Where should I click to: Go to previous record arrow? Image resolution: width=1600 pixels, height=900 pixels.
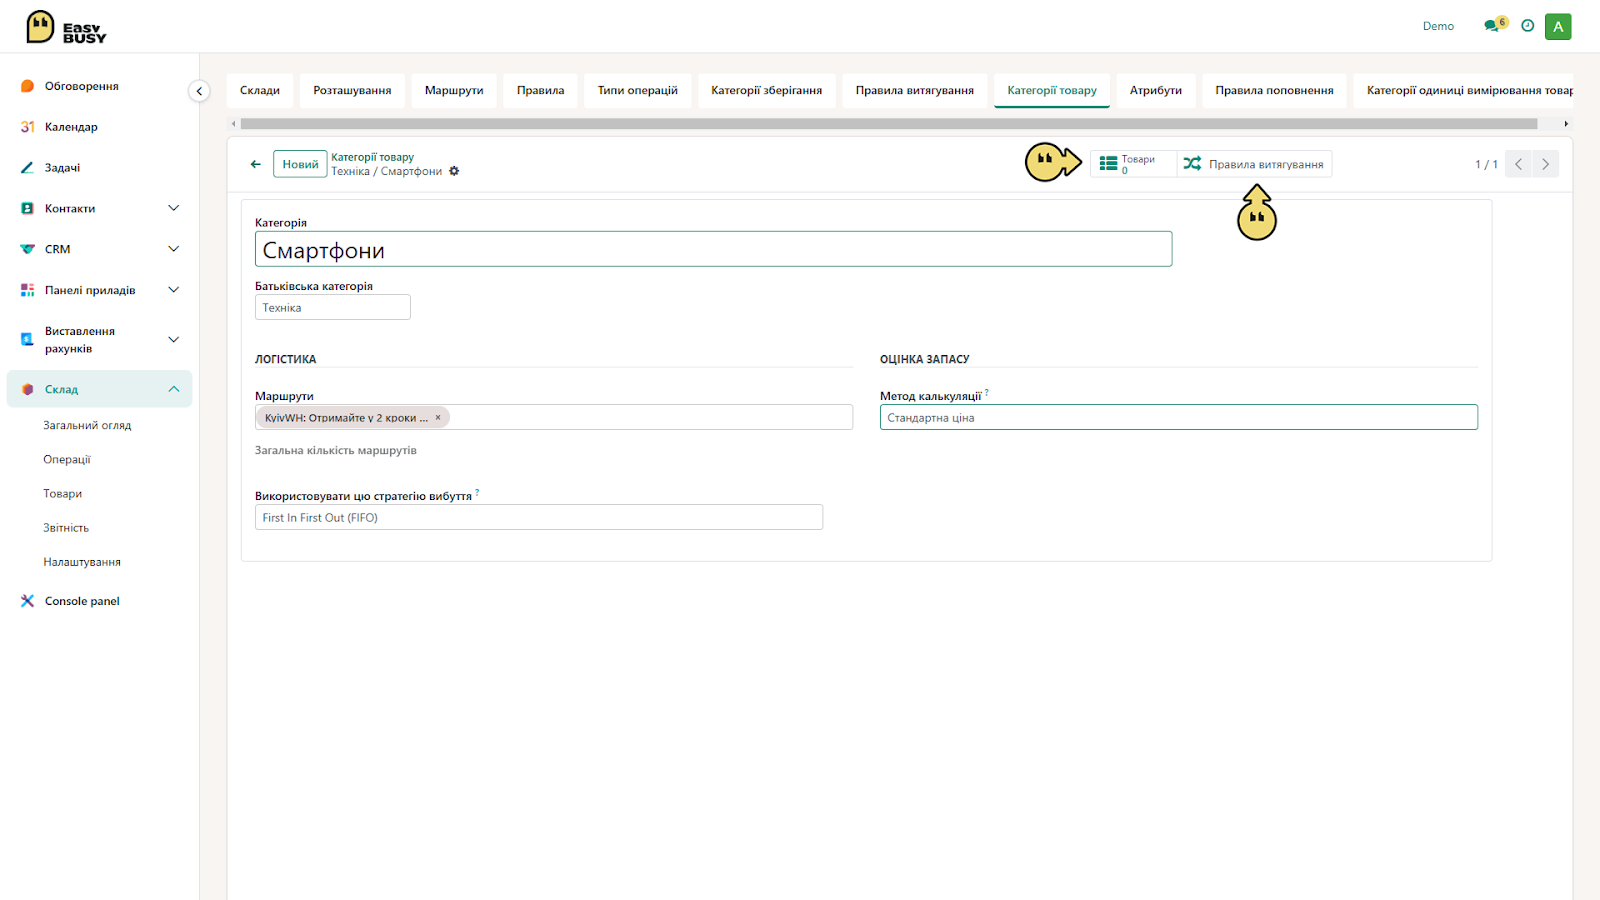1519,164
